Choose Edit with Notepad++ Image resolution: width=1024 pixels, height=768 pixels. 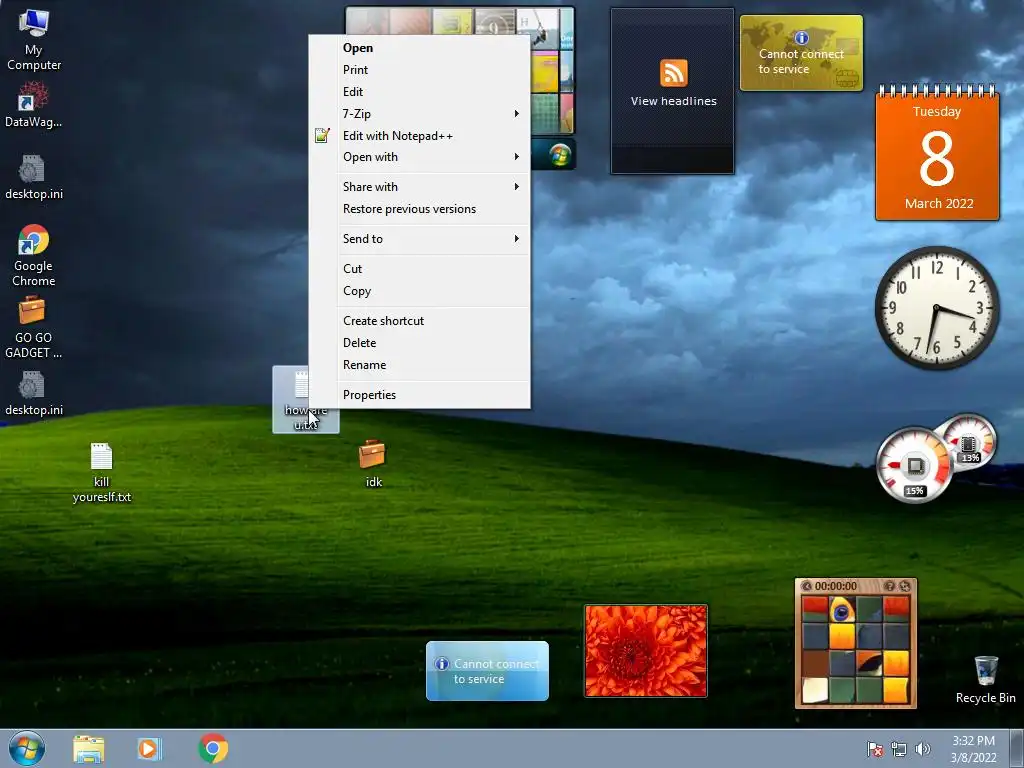420,136
